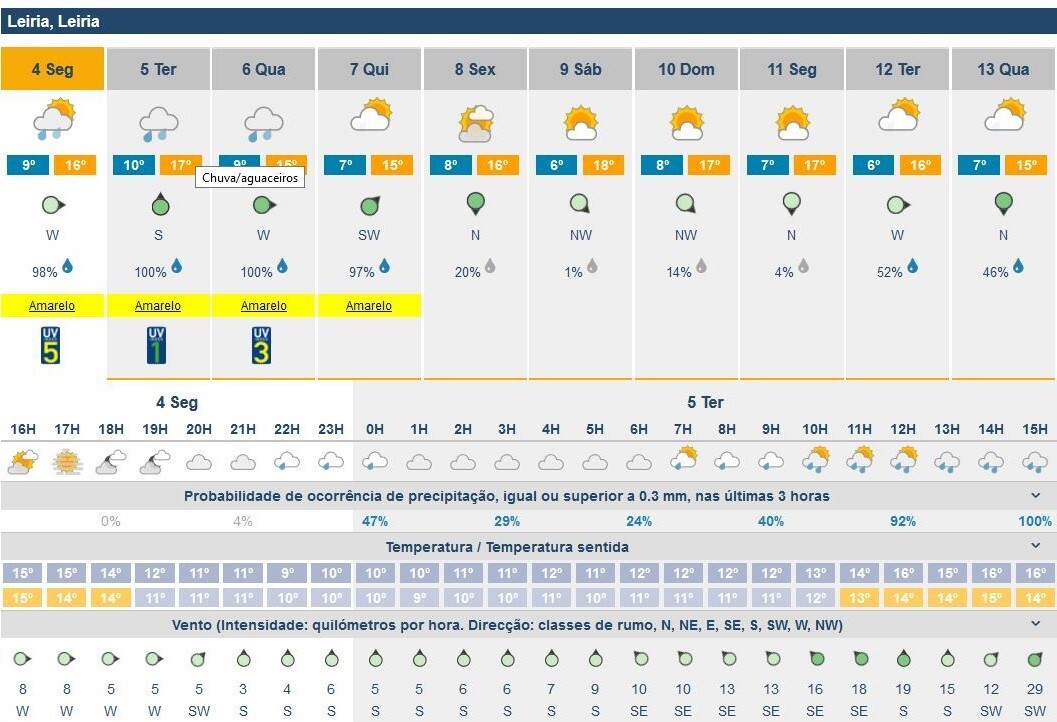
Task: Click the north wind direction icon under 8 Sex
Action: pos(475,206)
